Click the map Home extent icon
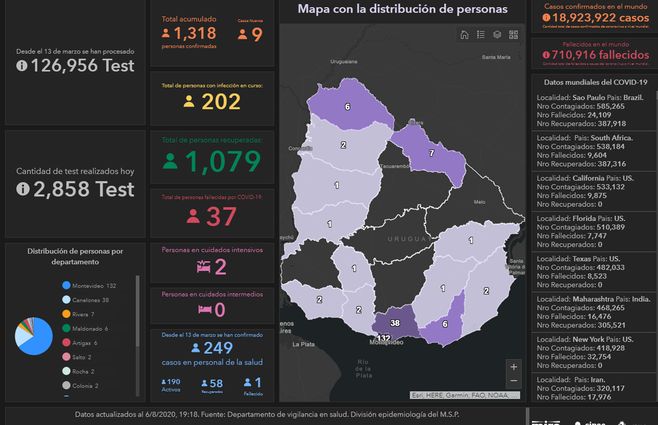Image resolution: width=658 pixels, height=425 pixels. tap(465, 34)
